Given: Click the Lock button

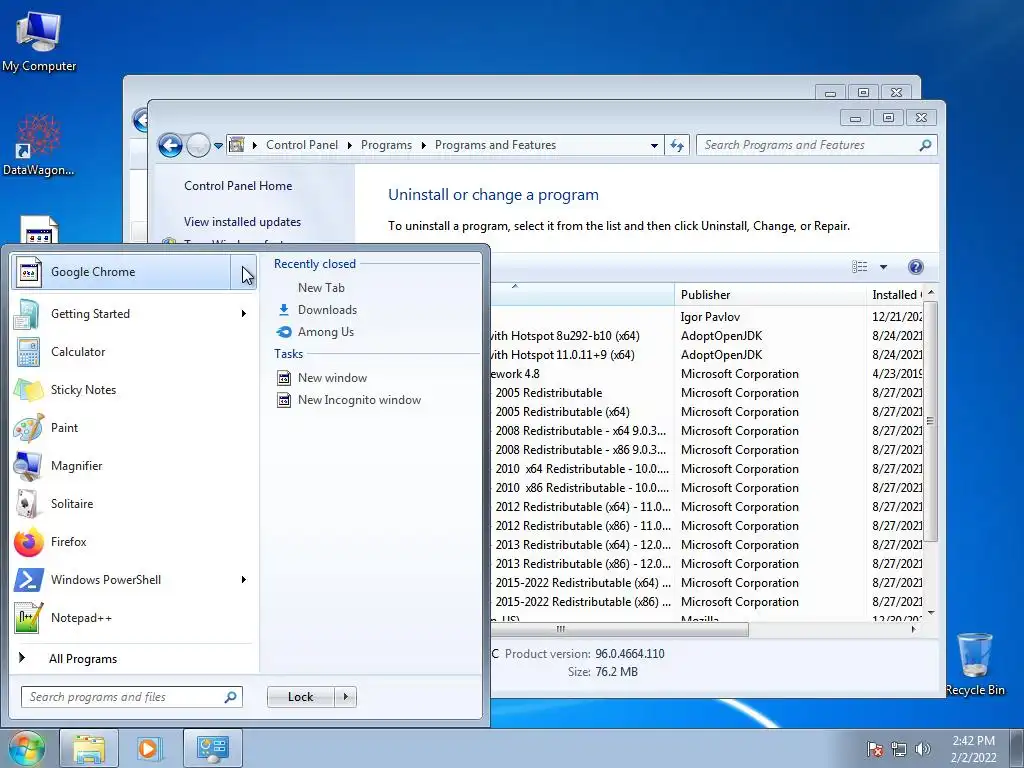Looking at the screenshot, I should point(300,697).
